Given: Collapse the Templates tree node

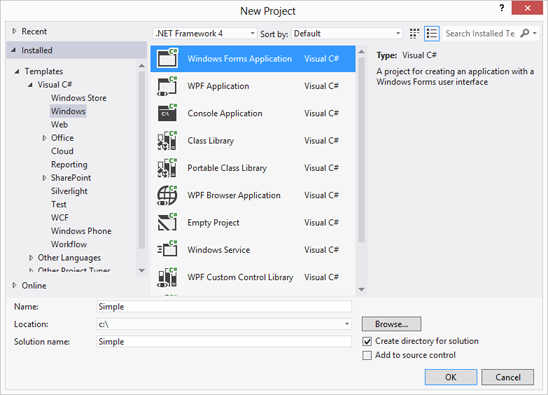Looking at the screenshot, I should (17, 71).
